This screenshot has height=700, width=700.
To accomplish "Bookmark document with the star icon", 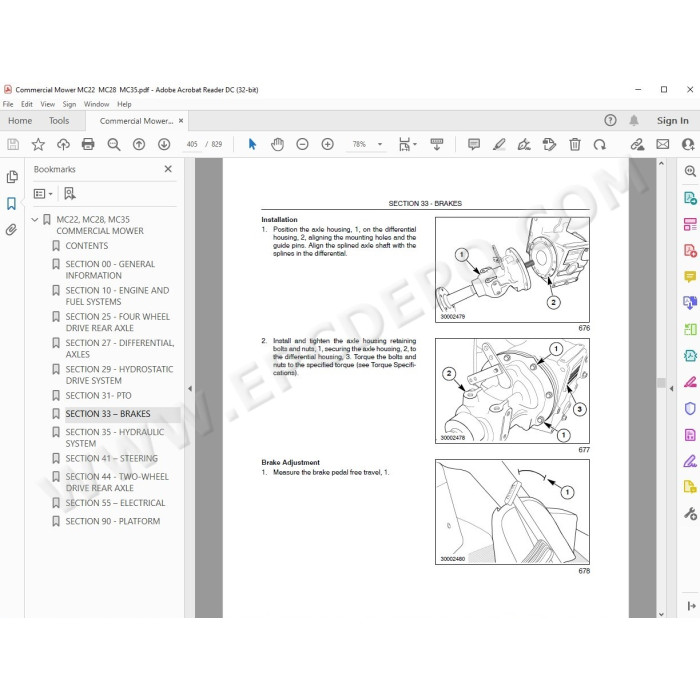I will [x=38, y=144].
